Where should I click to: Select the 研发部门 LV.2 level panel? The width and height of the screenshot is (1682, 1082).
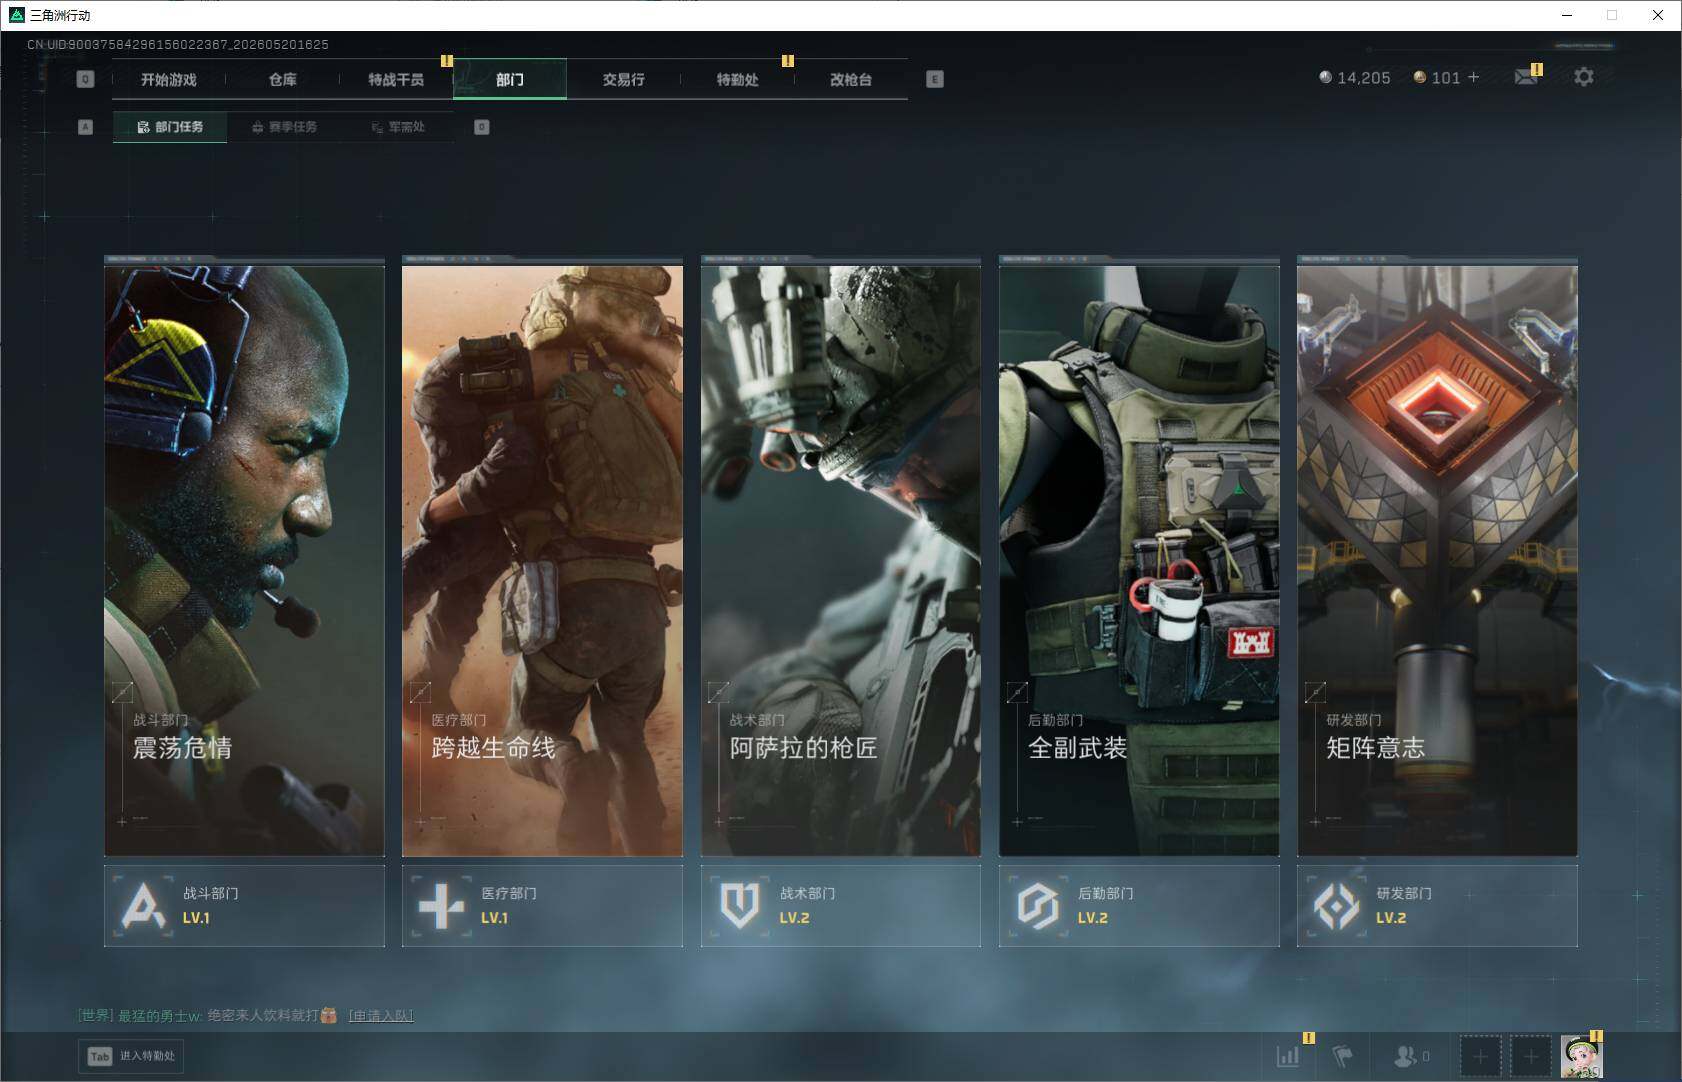[x=1437, y=906]
